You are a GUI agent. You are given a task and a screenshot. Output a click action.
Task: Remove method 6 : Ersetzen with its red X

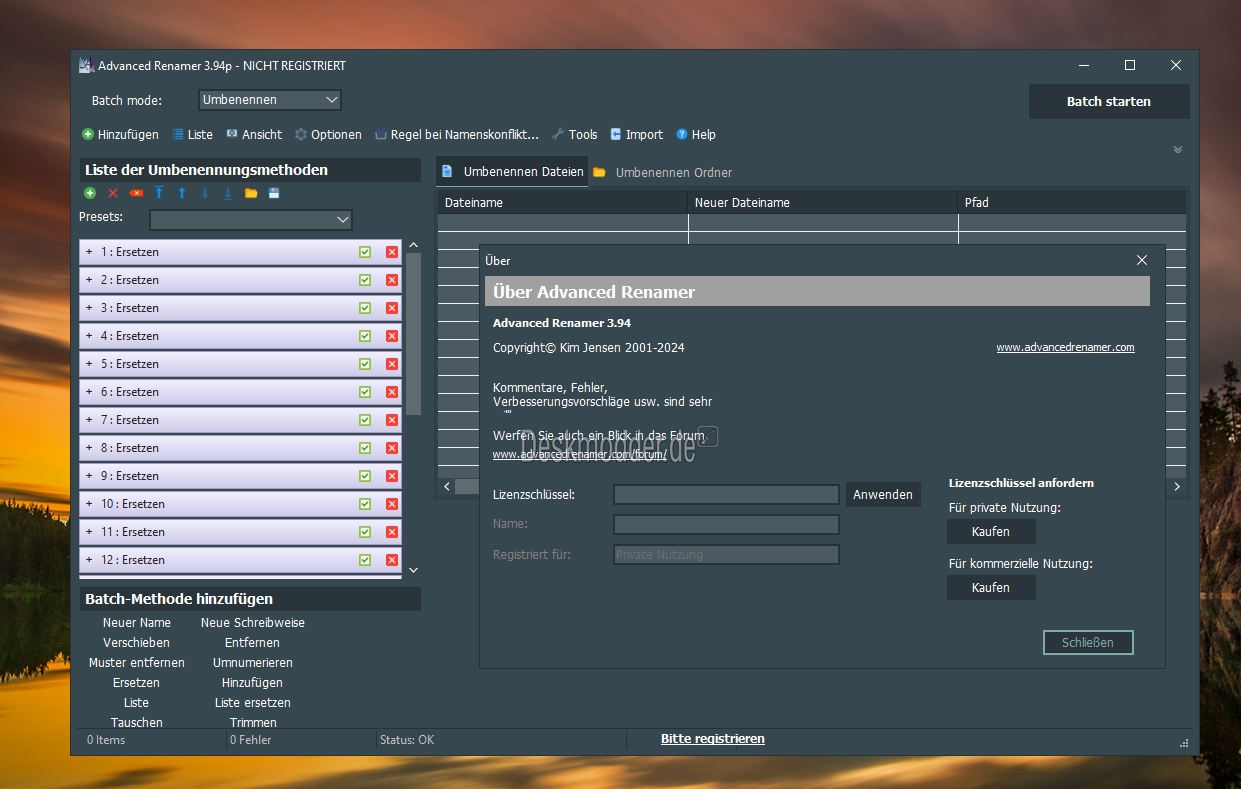(x=392, y=392)
